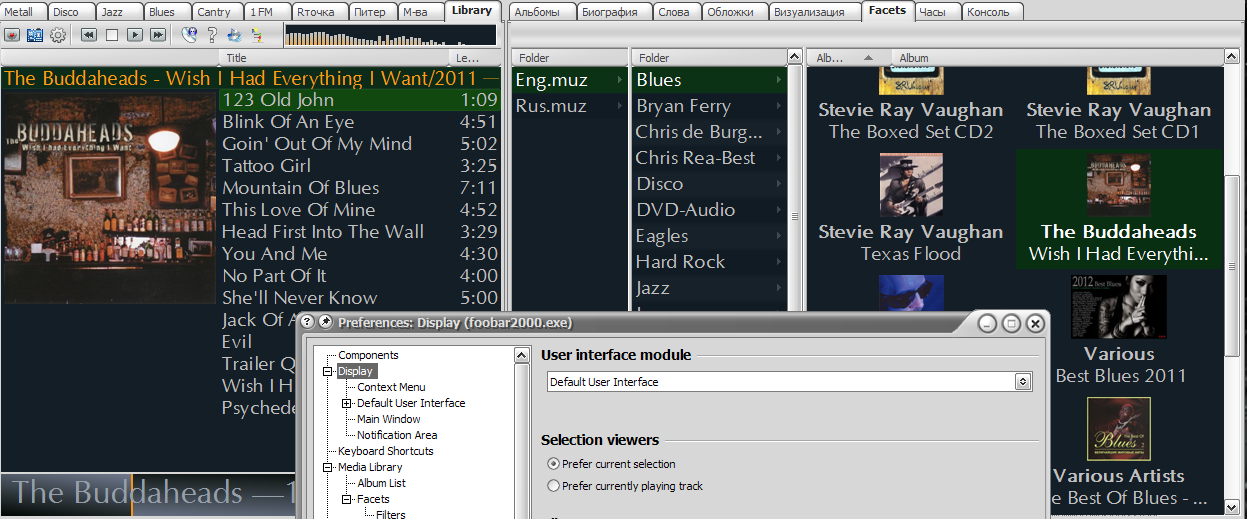Screen dimensions: 1247x519
Task: Start playback with the play button
Action: click(x=135, y=35)
